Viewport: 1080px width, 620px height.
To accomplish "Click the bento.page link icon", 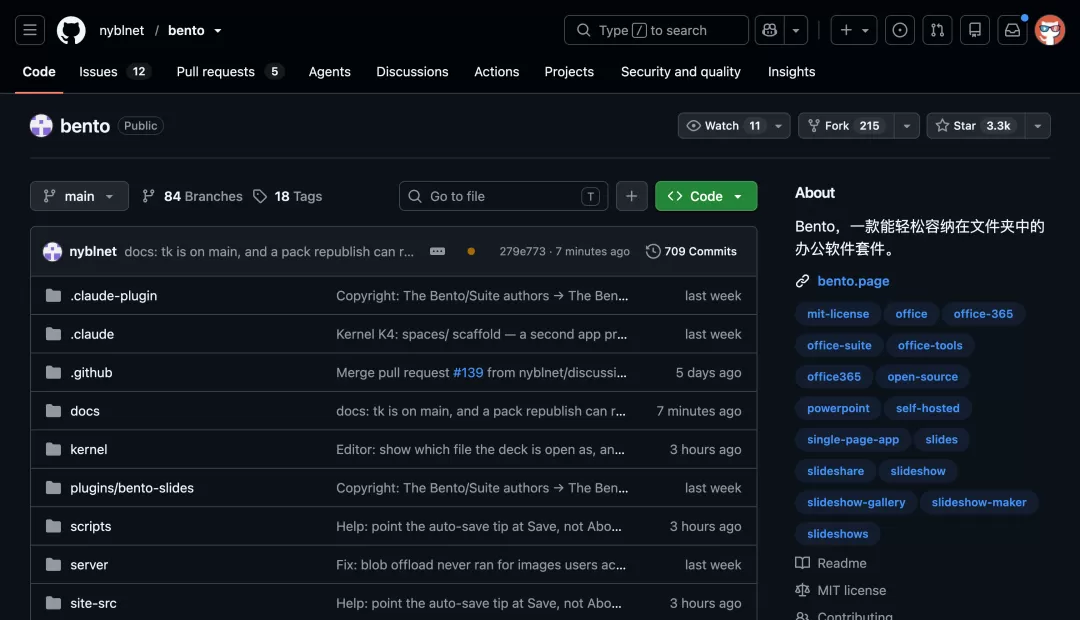I will (x=802, y=281).
